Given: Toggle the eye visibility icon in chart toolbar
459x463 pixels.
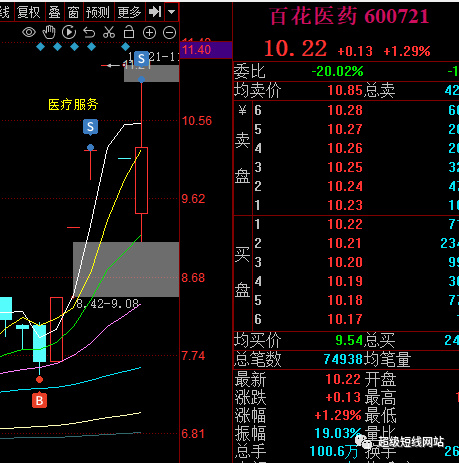Looking at the screenshot, I should point(29,33).
